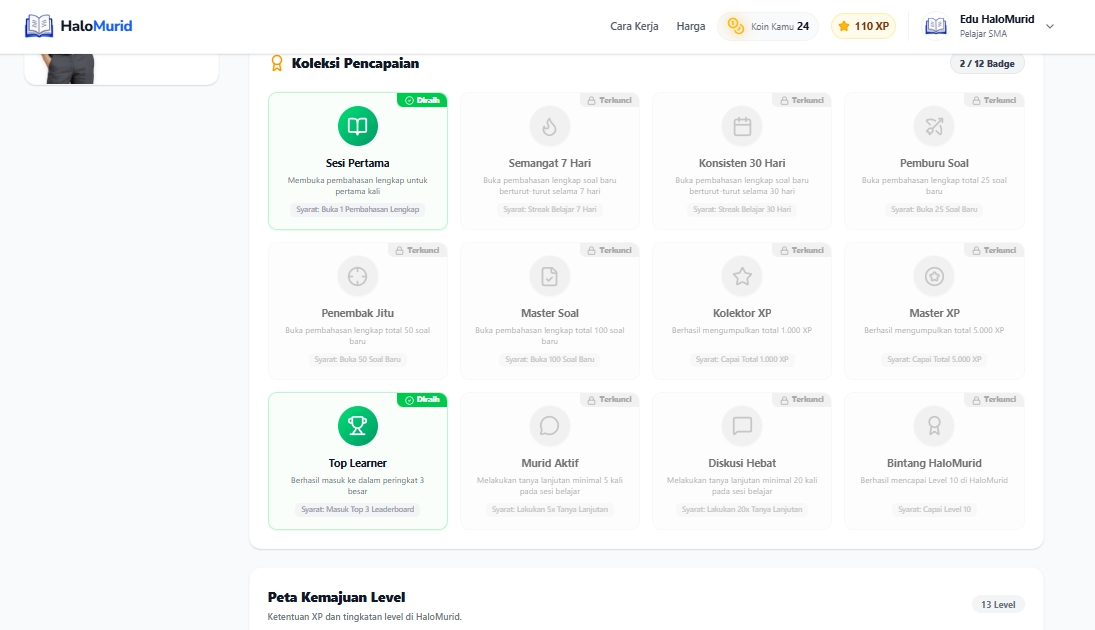Click the Bintang HaloMurid ribbon icon
Screen dimensions: 1095x630
pyautogui.click(x=934, y=426)
